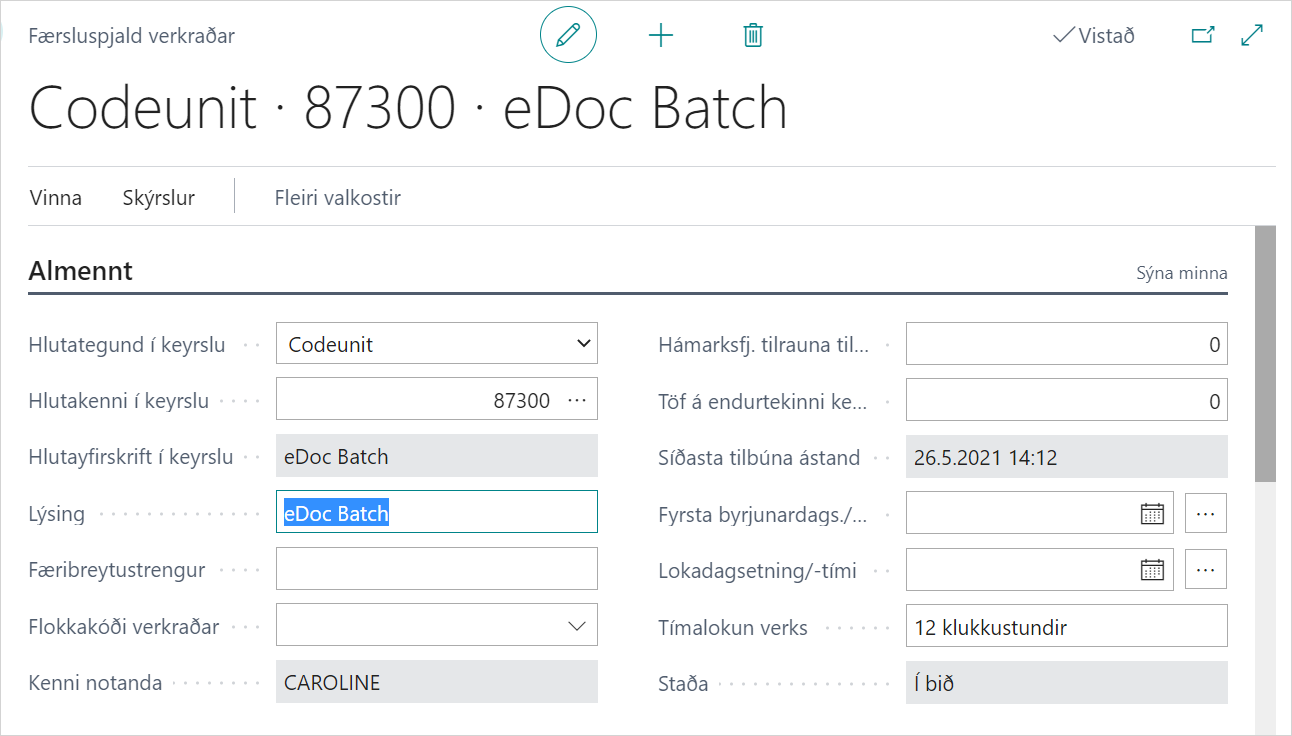1292x736 pixels.
Task: Collapse the Almennt section heading
Action: pyautogui.click(x=81, y=270)
